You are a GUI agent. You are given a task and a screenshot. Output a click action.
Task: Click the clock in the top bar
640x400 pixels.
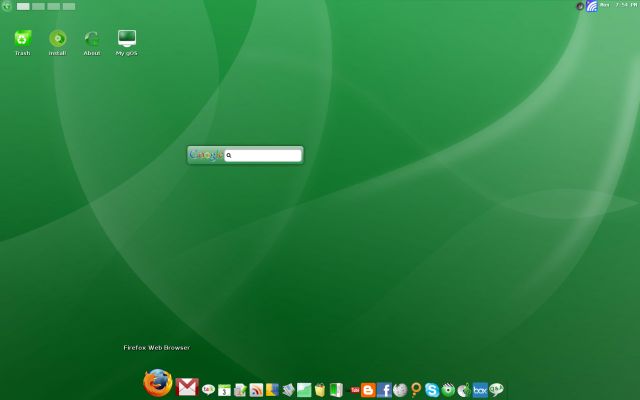(x=619, y=5)
